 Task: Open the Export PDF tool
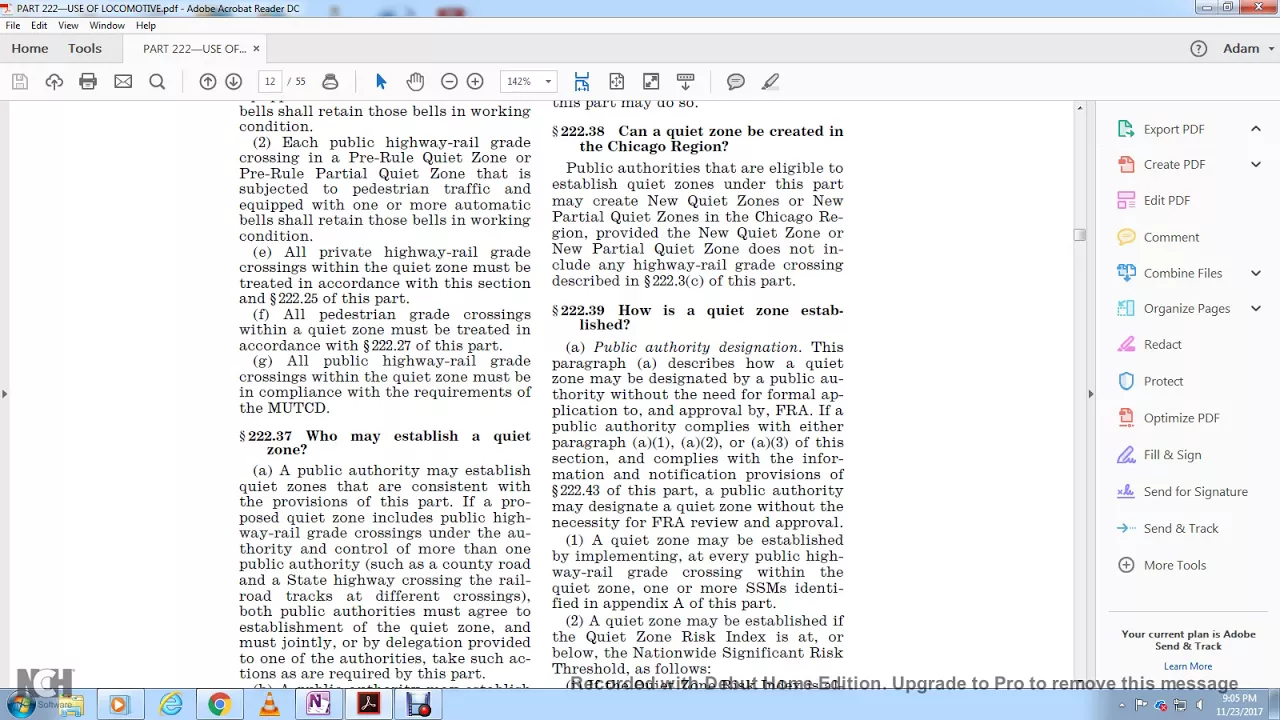1174,129
